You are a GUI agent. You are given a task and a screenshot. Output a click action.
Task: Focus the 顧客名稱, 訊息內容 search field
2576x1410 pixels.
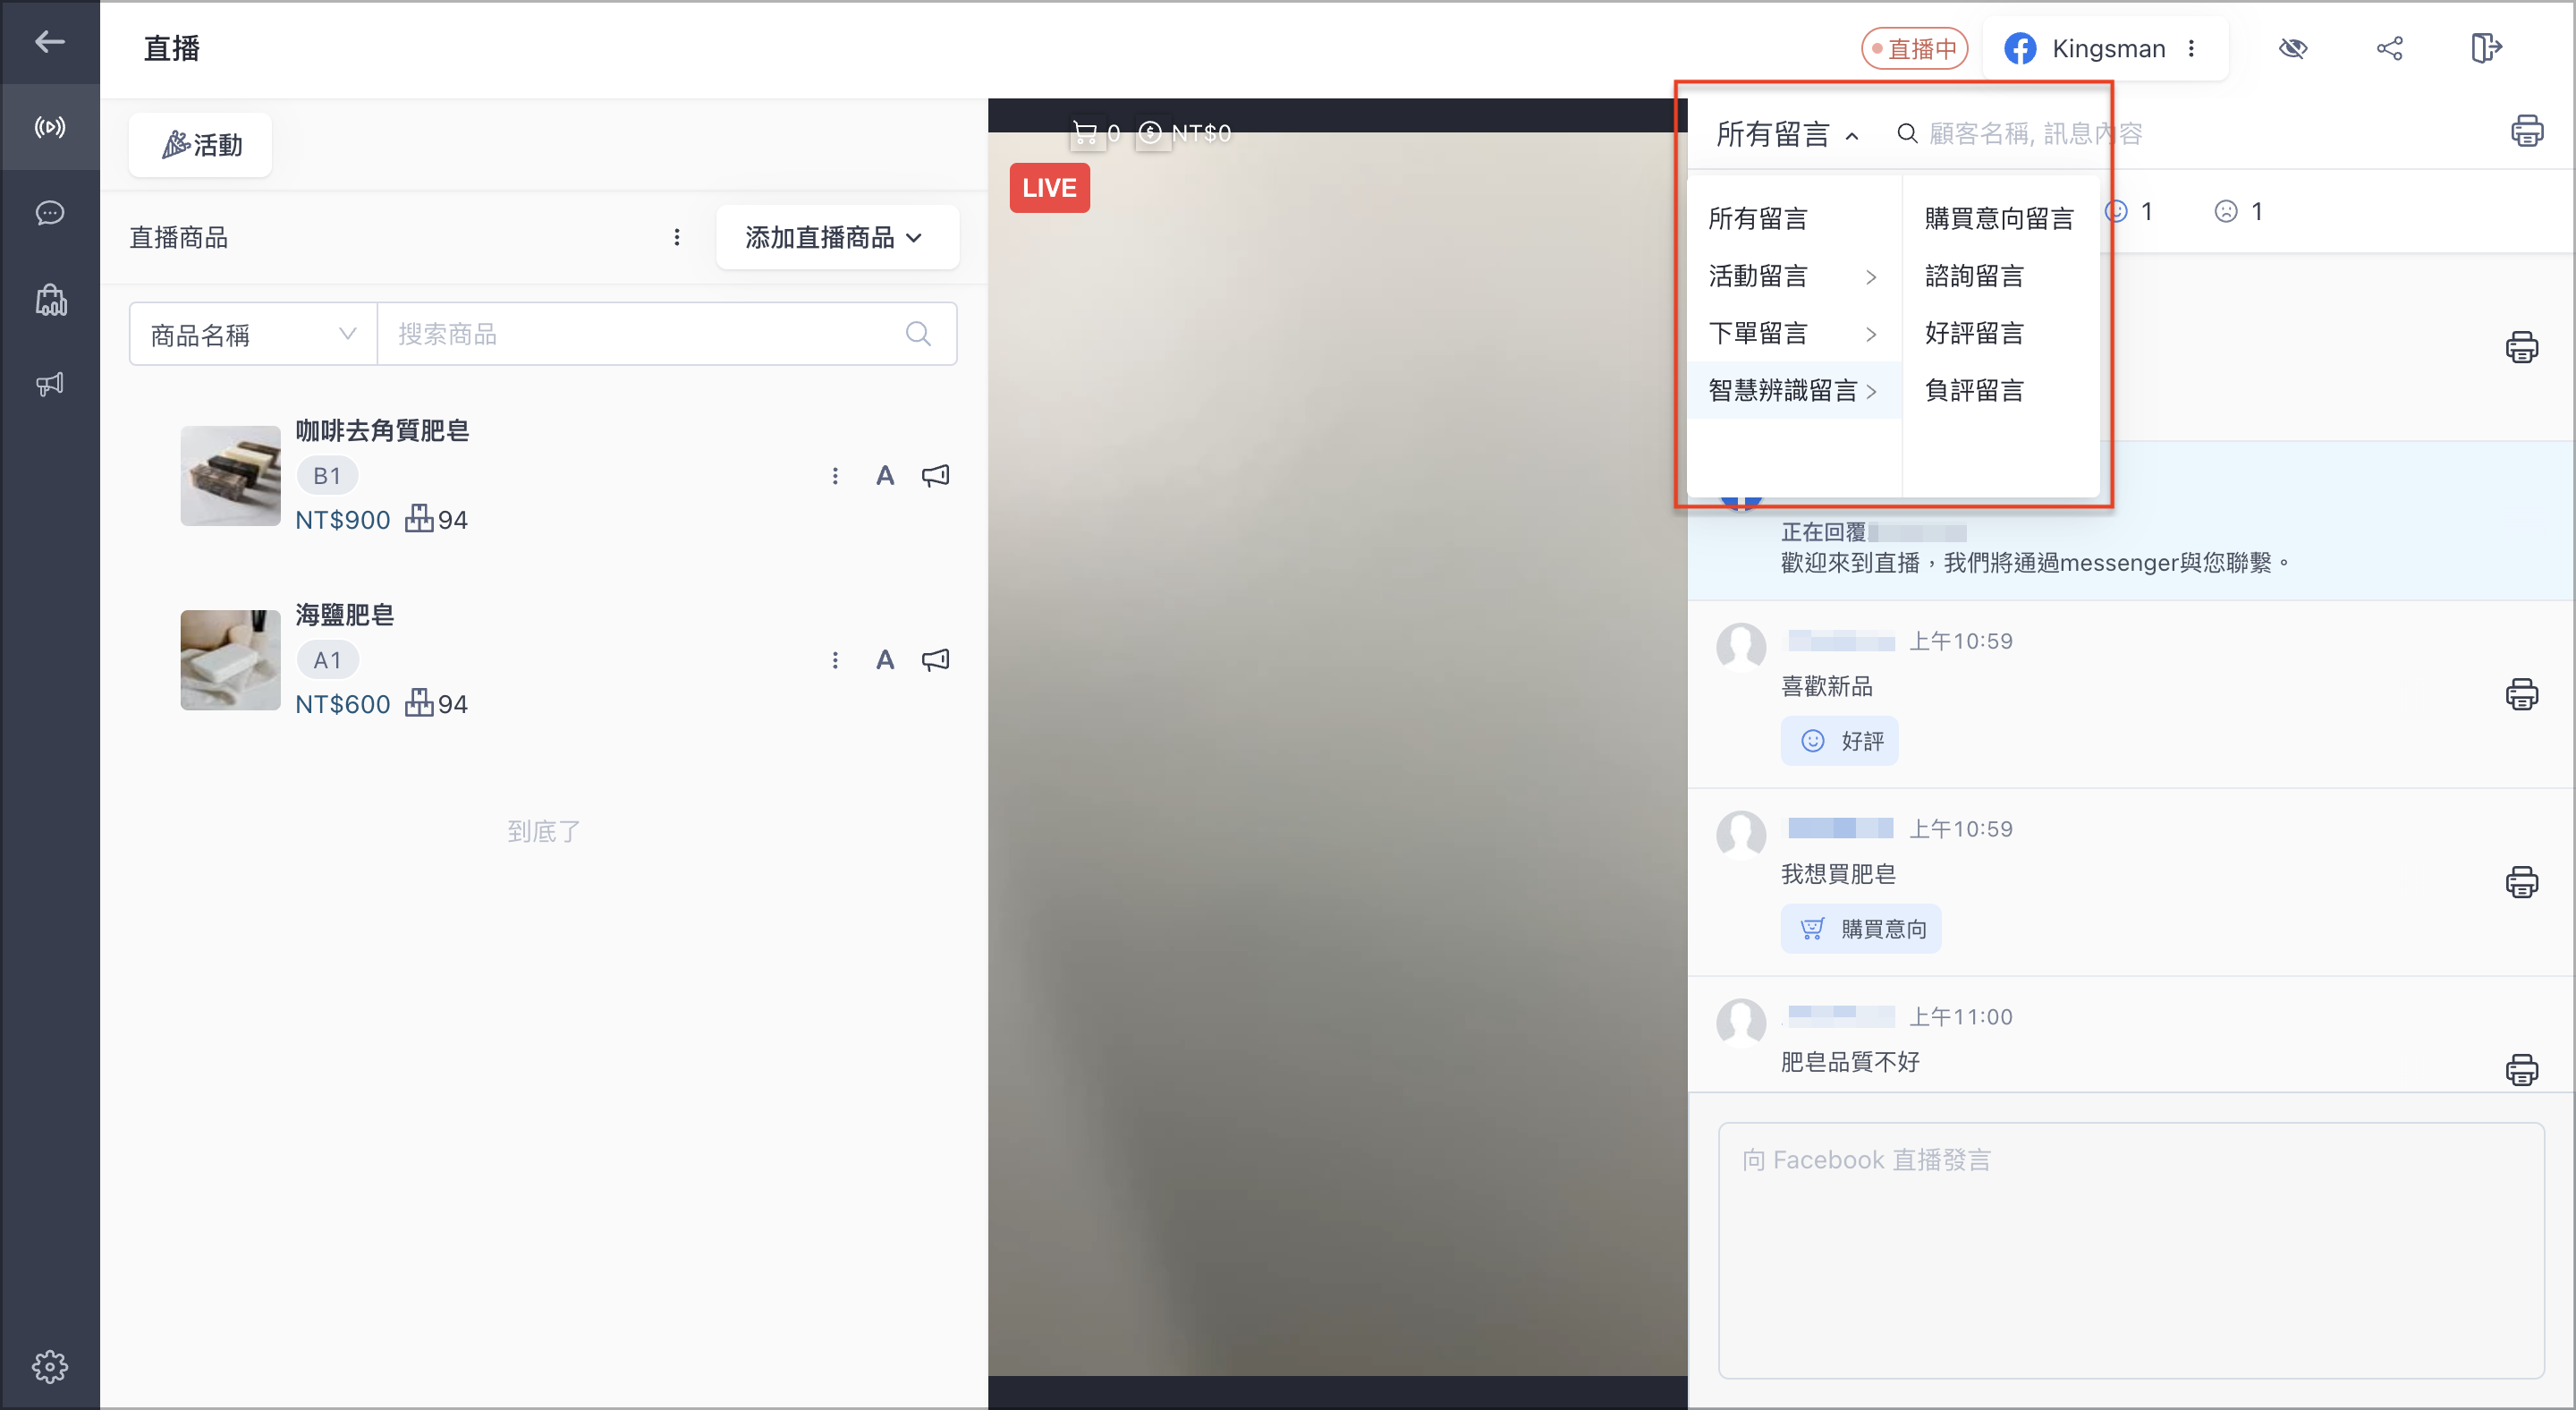click(x=2035, y=134)
